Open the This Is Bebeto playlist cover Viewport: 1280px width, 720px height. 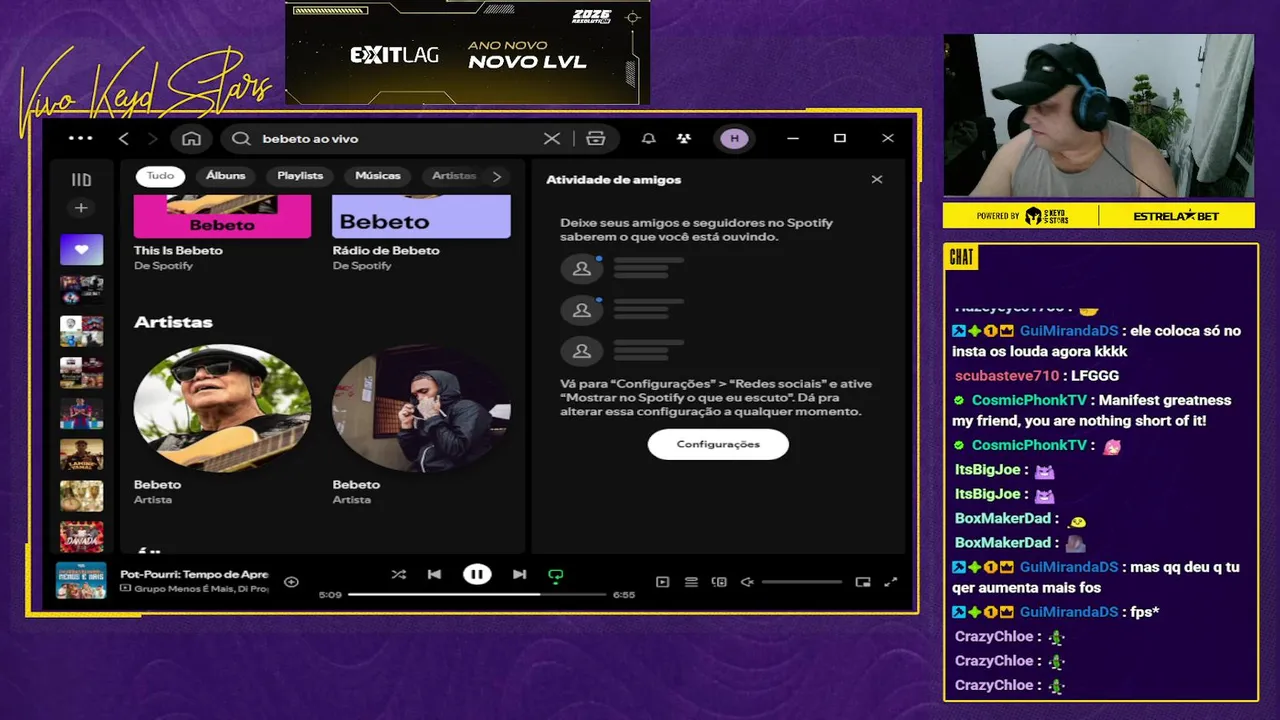(x=222, y=216)
